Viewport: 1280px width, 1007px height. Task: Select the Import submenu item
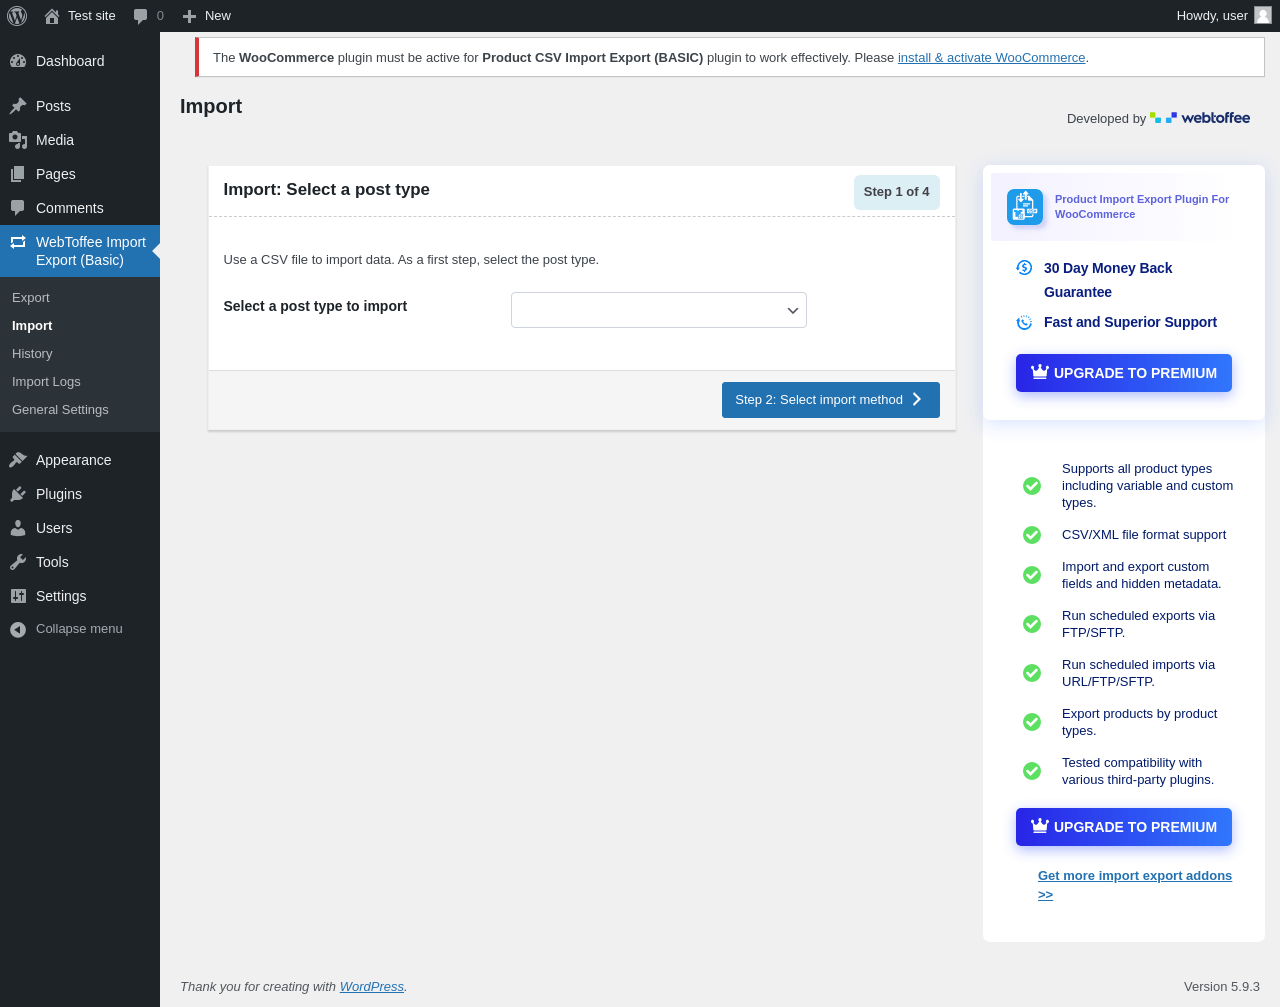pos(32,326)
